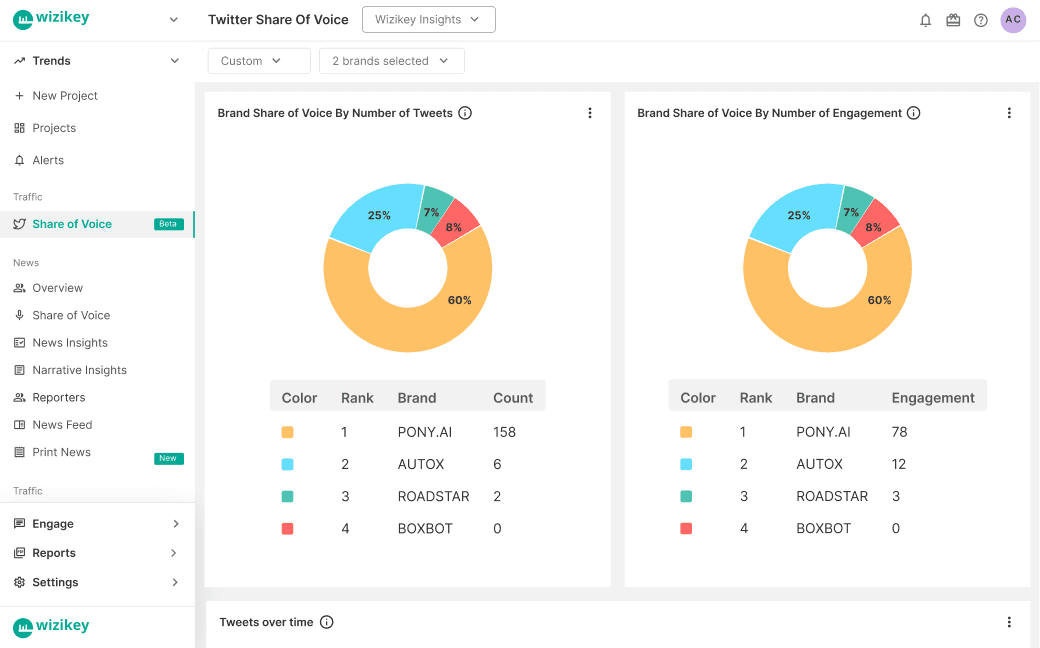Open three-dot menu on Tweets chart card
The width and height of the screenshot is (1040, 648).
pyautogui.click(x=590, y=113)
